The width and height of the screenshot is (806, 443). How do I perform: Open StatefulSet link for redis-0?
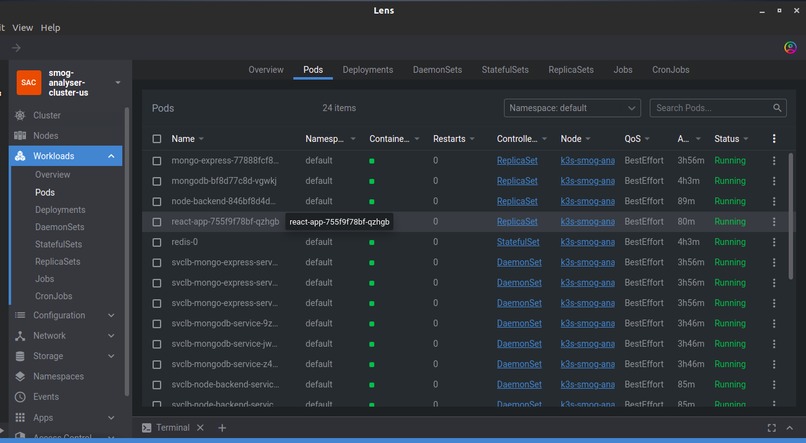point(518,242)
